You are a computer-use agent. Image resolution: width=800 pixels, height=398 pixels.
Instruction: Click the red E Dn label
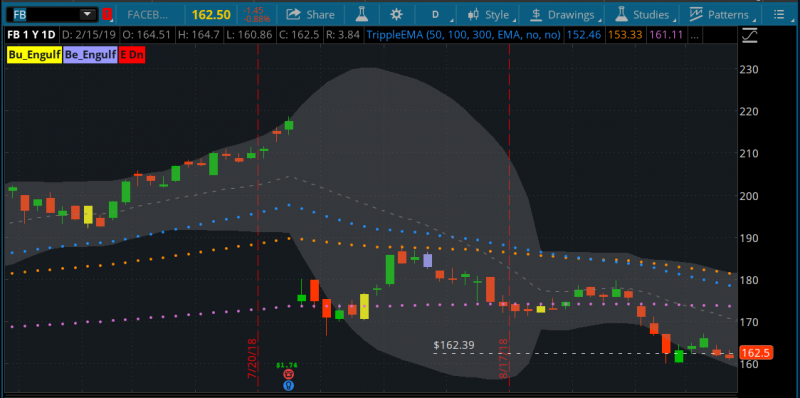(x=132, y=54)
